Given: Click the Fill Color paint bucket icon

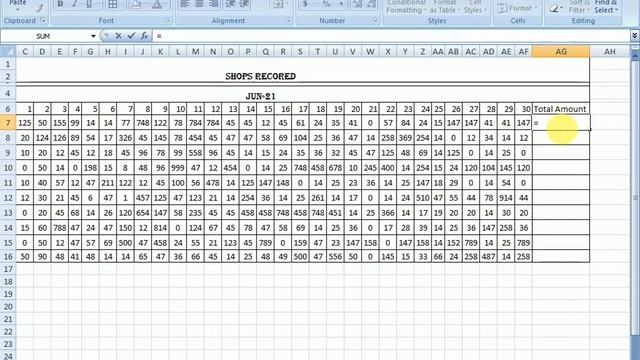Looking at the screenshot, I should point(136,4).
